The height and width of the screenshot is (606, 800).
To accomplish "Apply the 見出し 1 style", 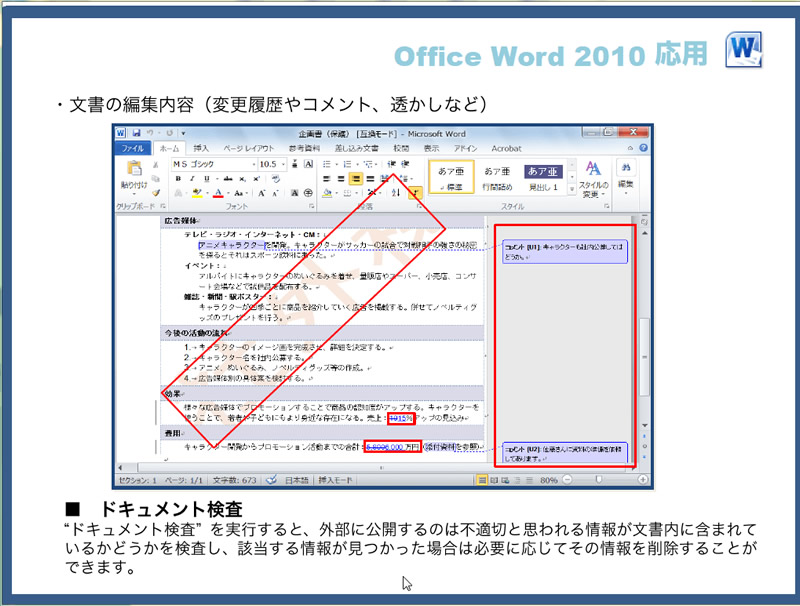I will click(543, 178).
